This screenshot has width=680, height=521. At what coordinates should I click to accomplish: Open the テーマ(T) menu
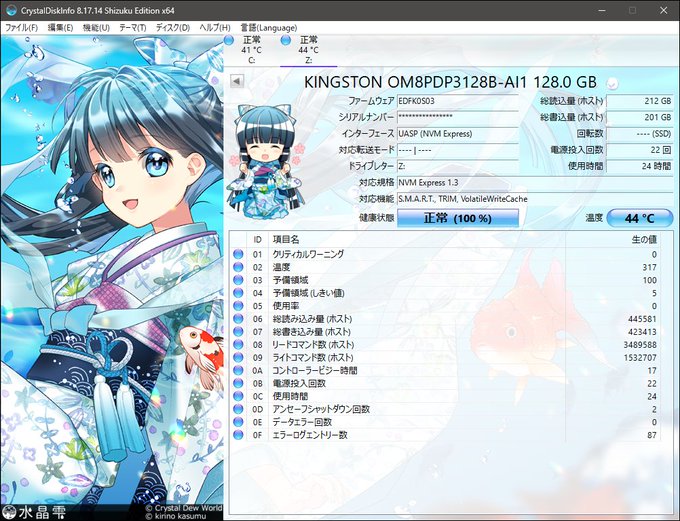click(132, 28)
